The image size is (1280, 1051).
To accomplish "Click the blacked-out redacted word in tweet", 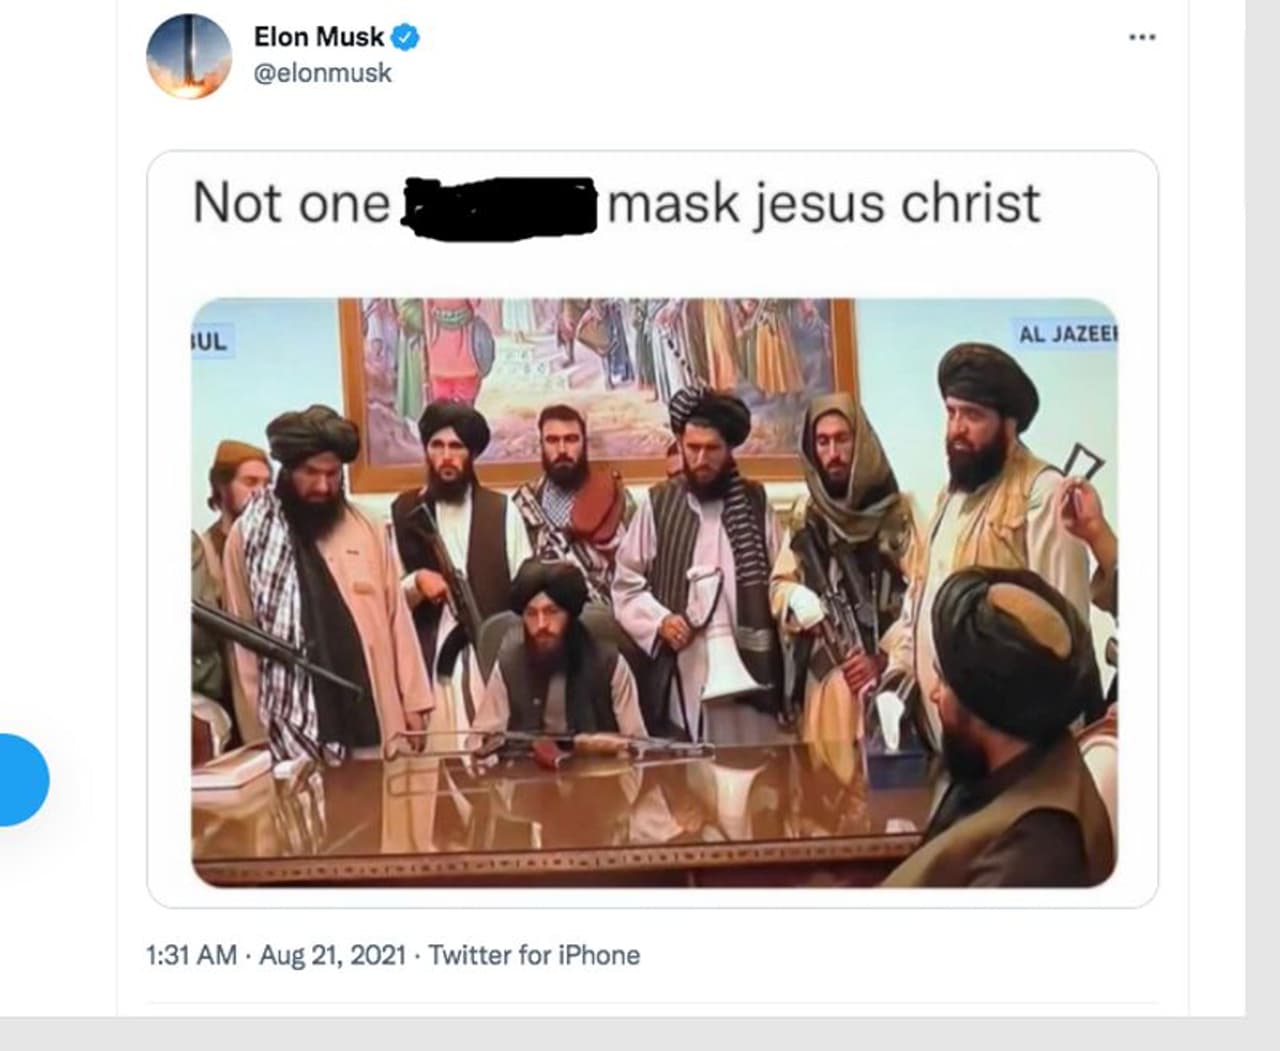I will (497, 205).
